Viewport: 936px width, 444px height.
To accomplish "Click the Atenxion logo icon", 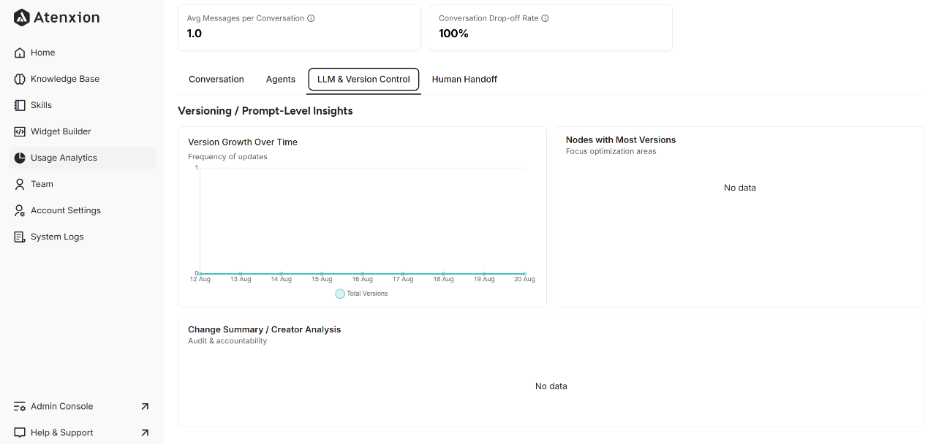I will (21, 17).
